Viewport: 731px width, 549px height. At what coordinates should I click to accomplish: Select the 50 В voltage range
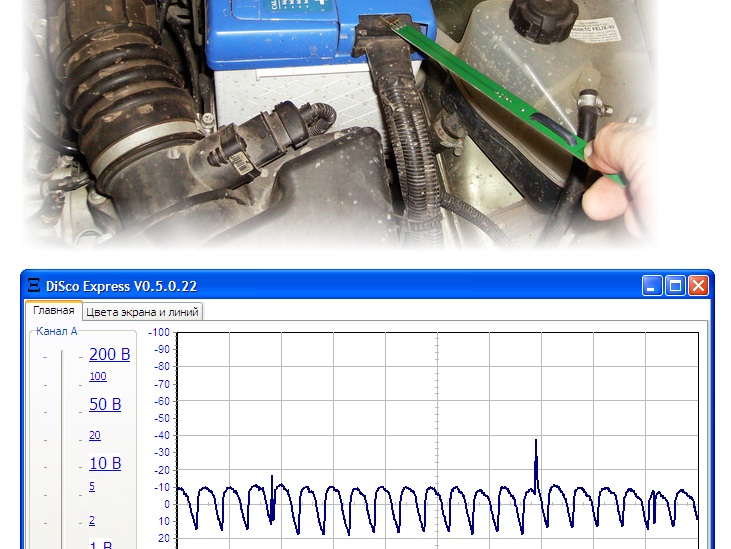pos(105,404)
